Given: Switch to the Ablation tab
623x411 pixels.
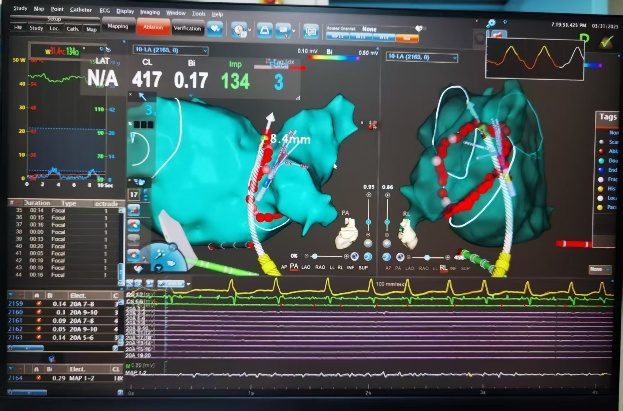Looking at the screenshot, I should (x=153, y=29).
